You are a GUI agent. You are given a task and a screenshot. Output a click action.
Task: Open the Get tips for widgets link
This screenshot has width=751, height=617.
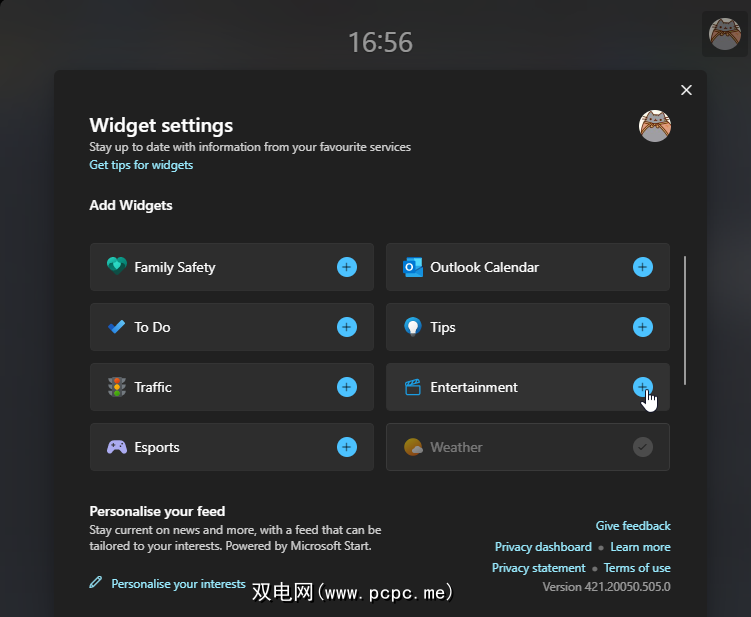coord(141,165)
